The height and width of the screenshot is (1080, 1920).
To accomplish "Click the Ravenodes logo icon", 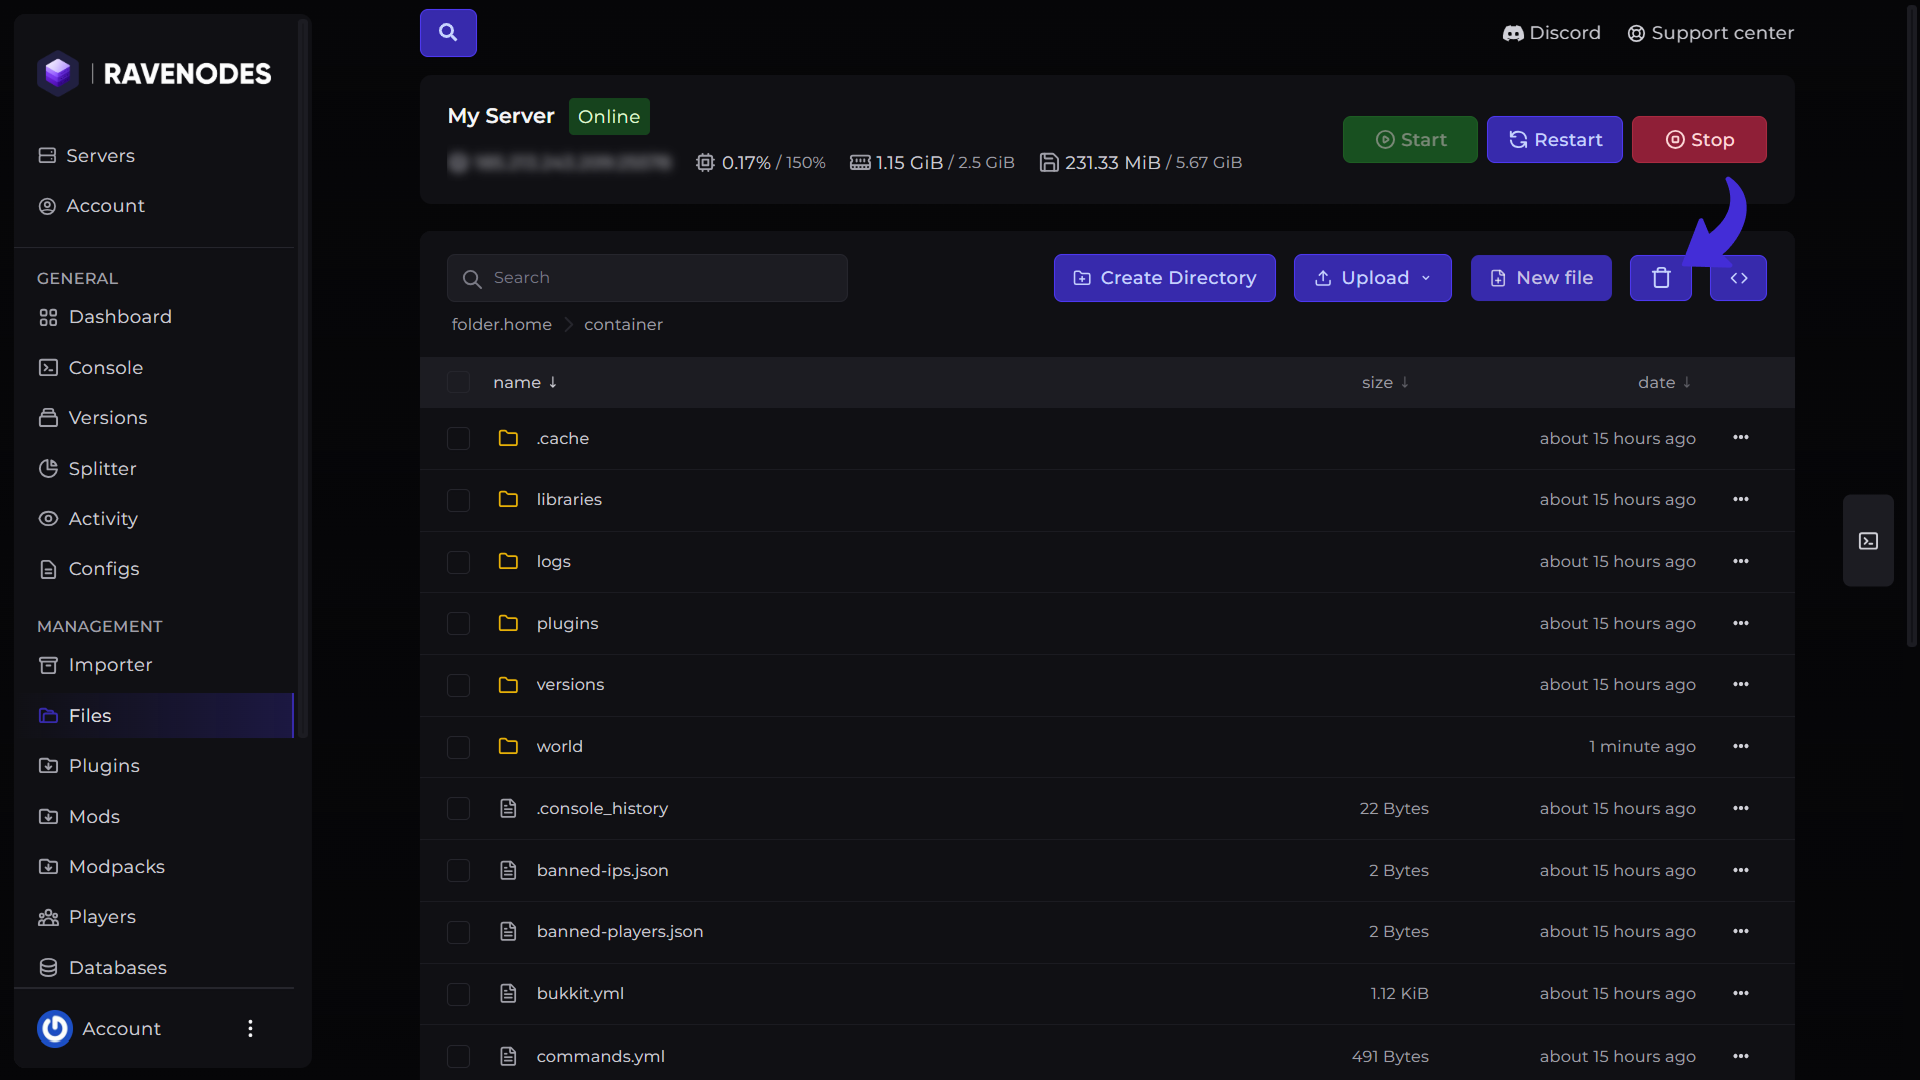I will [58, 73].
